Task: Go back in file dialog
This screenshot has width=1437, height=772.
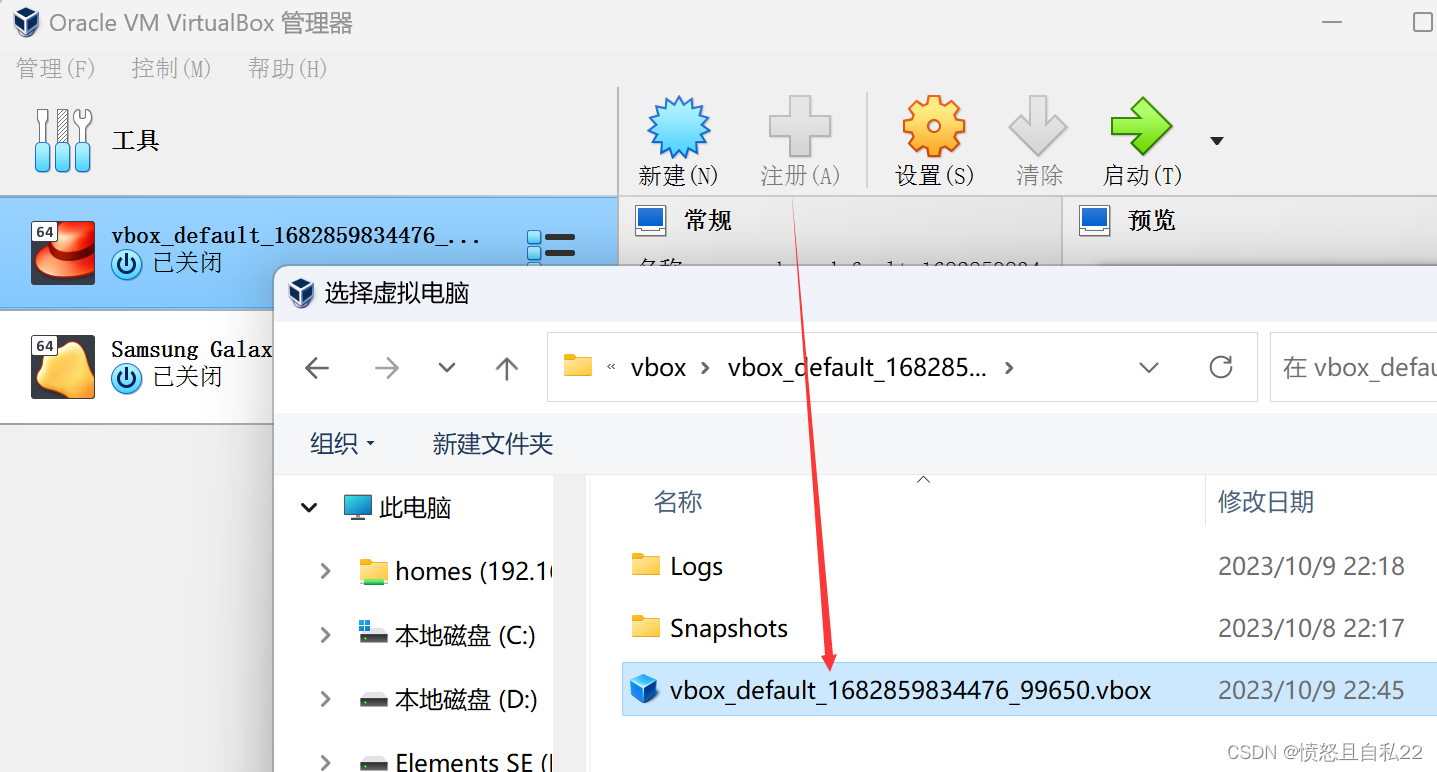Action: point(317,368)
